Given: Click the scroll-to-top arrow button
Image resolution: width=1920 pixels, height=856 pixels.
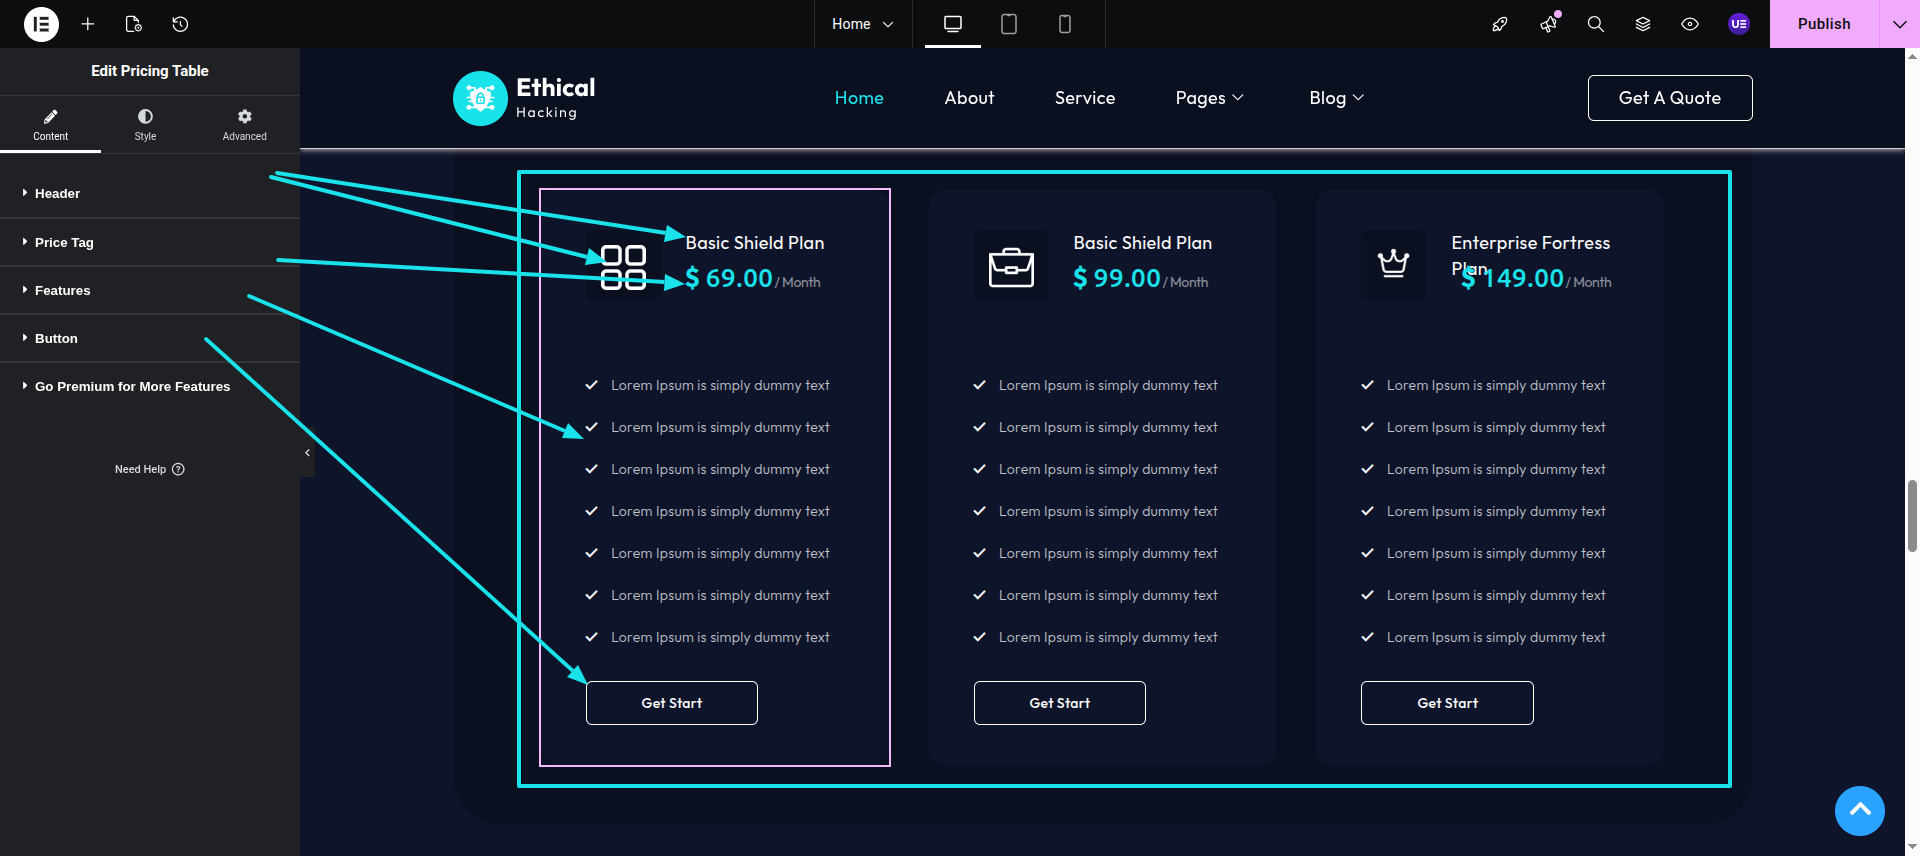Looking at the screenshot, I should (1859, 810).
